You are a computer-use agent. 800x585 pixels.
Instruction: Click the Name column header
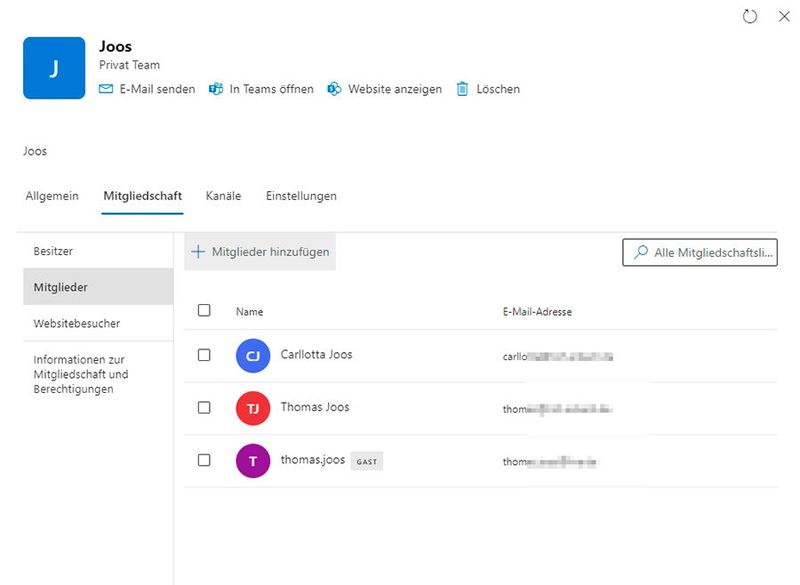[x=249, y=312]
